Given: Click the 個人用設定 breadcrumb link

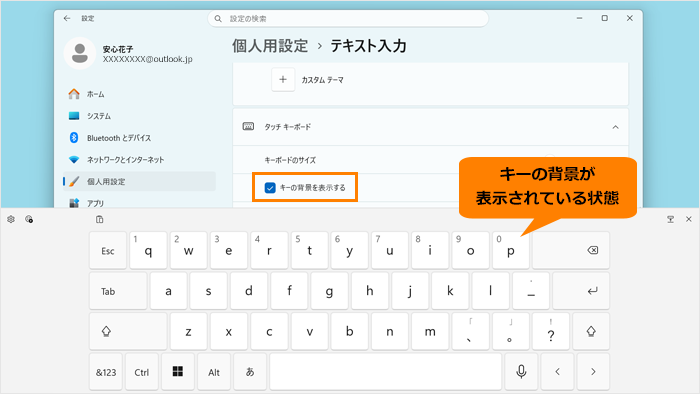Looking at the screenshot, I should (270, 46).
